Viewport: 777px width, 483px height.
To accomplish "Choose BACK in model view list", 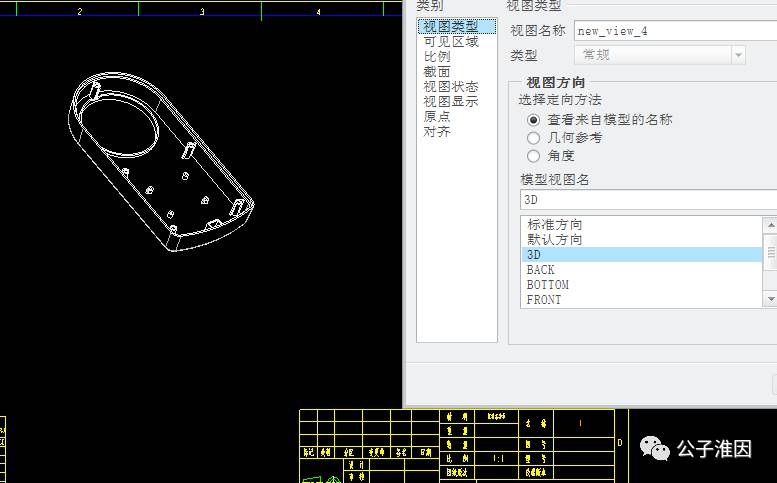I will (642, 270).
